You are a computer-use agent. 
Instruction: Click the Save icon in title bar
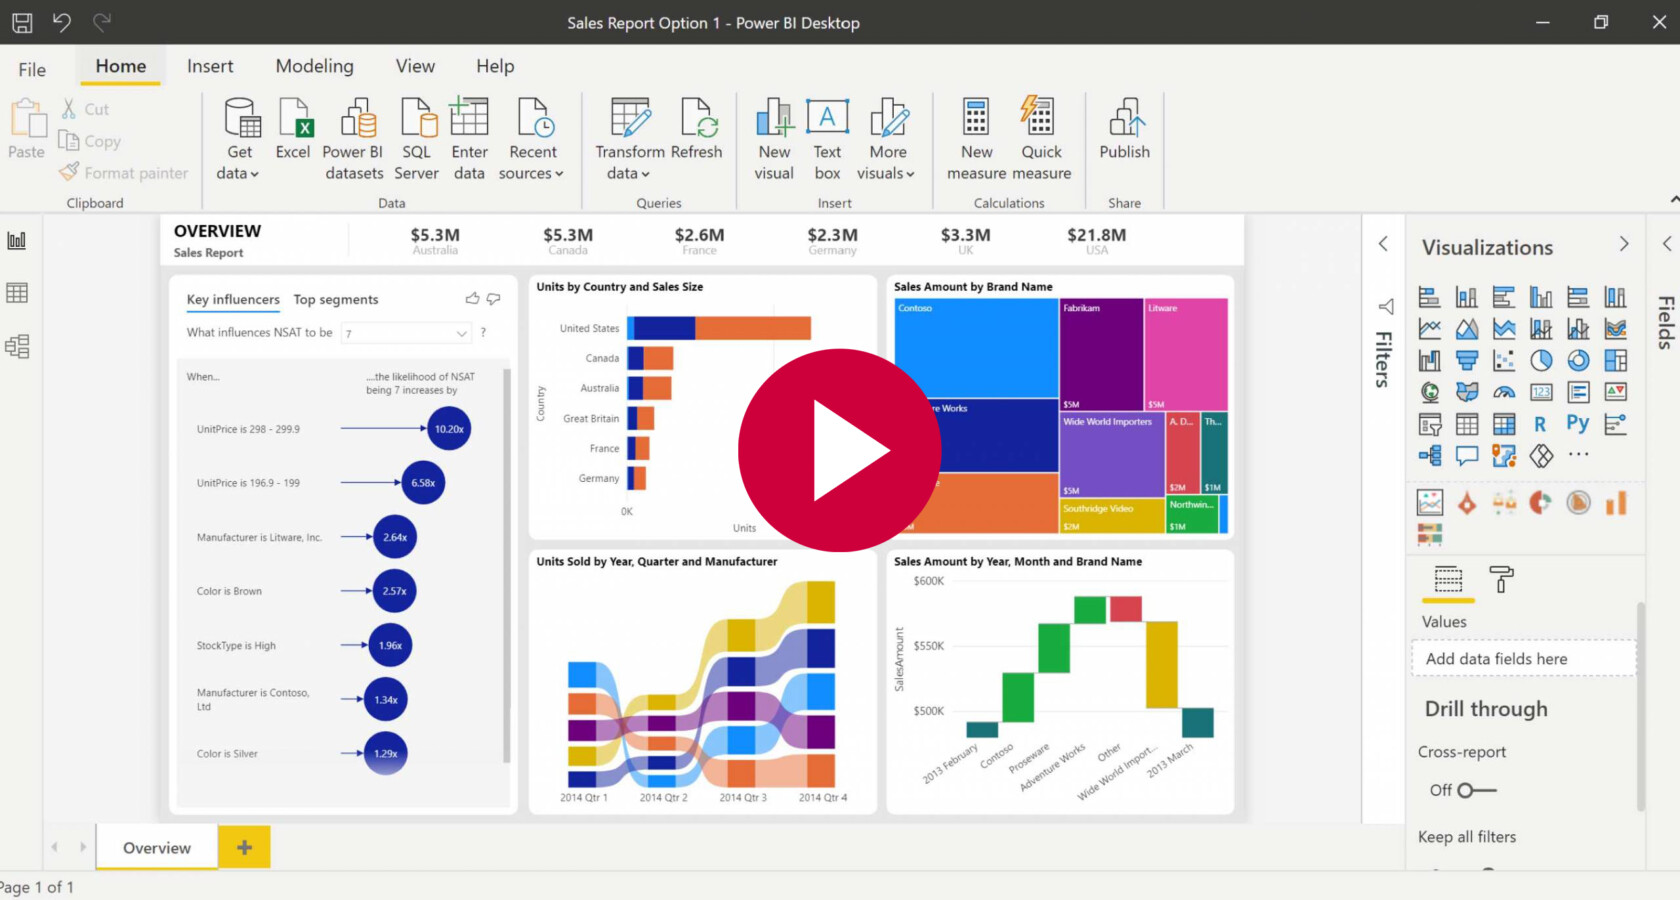coord(22,22)
